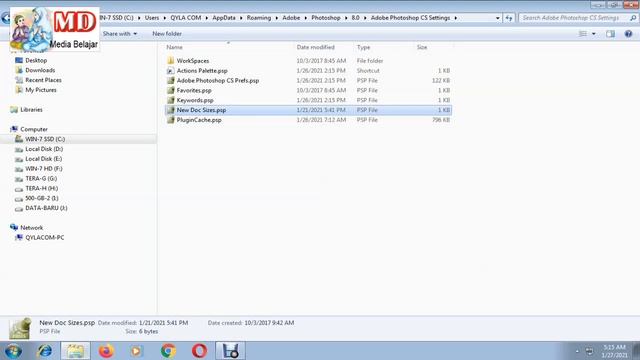Viewport: 640px width, 360px height.
Task: Show hidden system tray icons arrow
Action: [x=577, y=351]
